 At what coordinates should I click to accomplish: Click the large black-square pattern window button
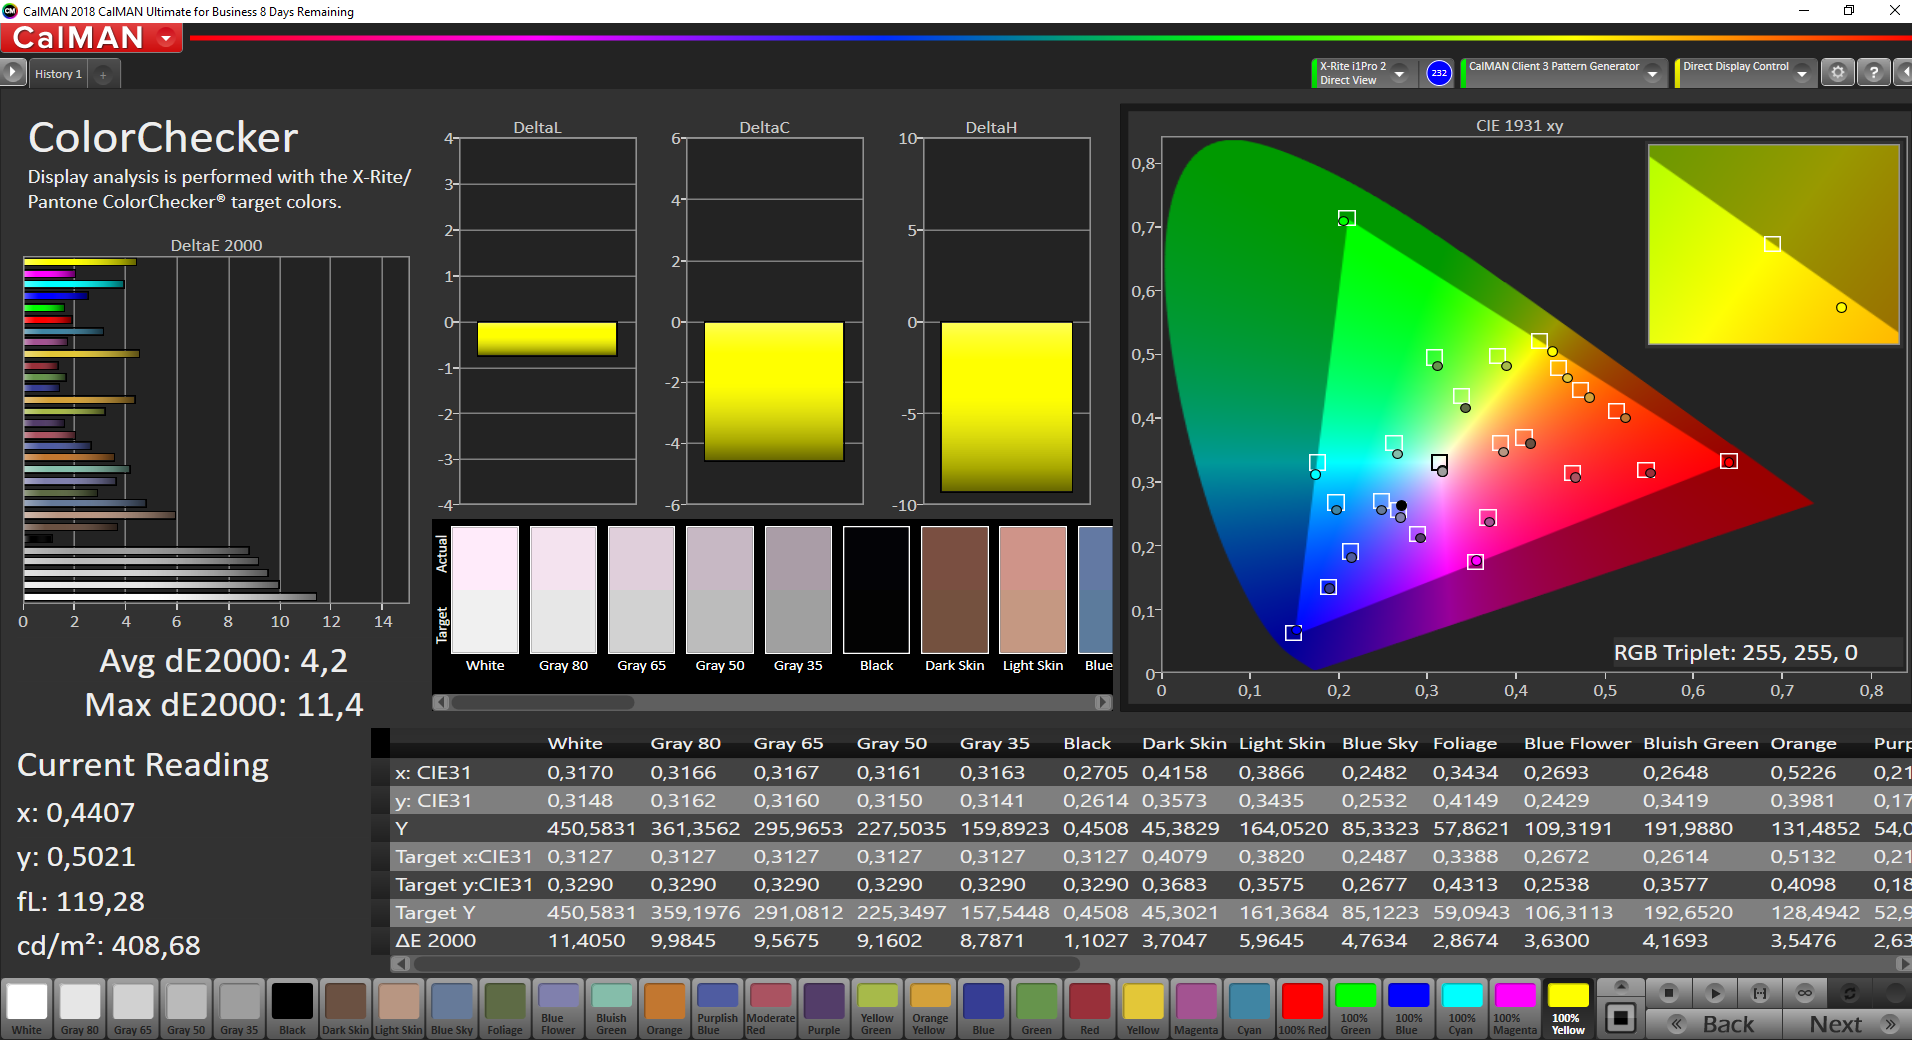pyautogui.click(x=1621, y=1019)
